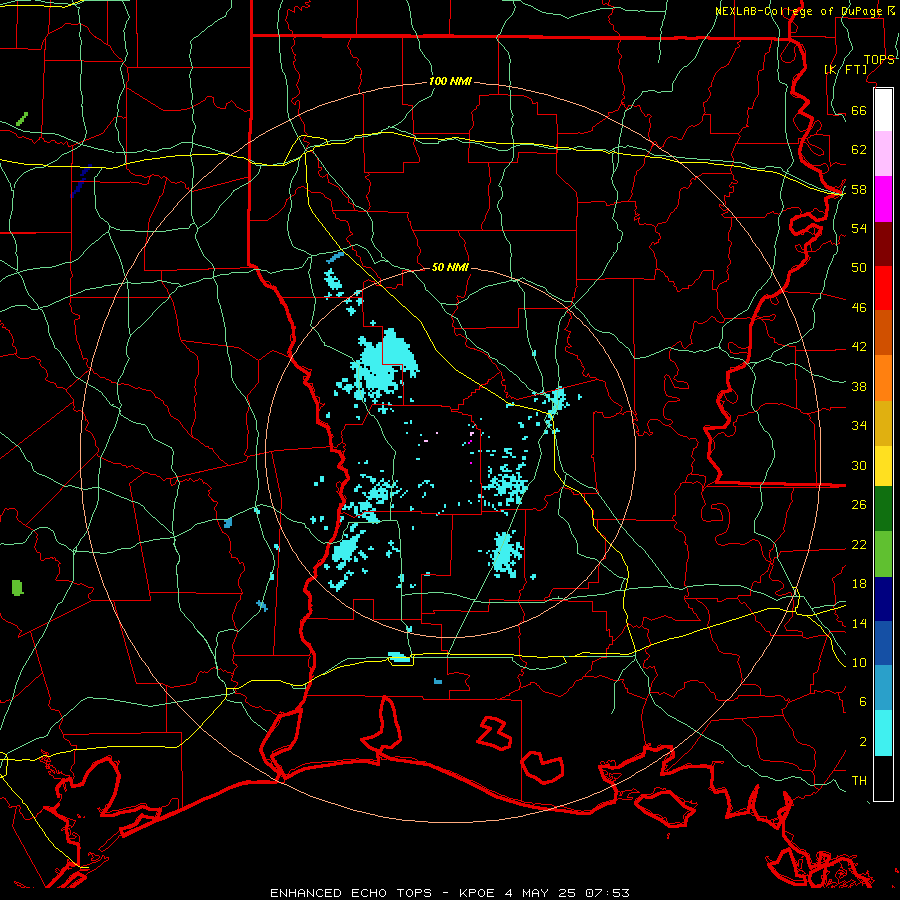
Task: Click the legend value '50'
Action: [859, 268]
